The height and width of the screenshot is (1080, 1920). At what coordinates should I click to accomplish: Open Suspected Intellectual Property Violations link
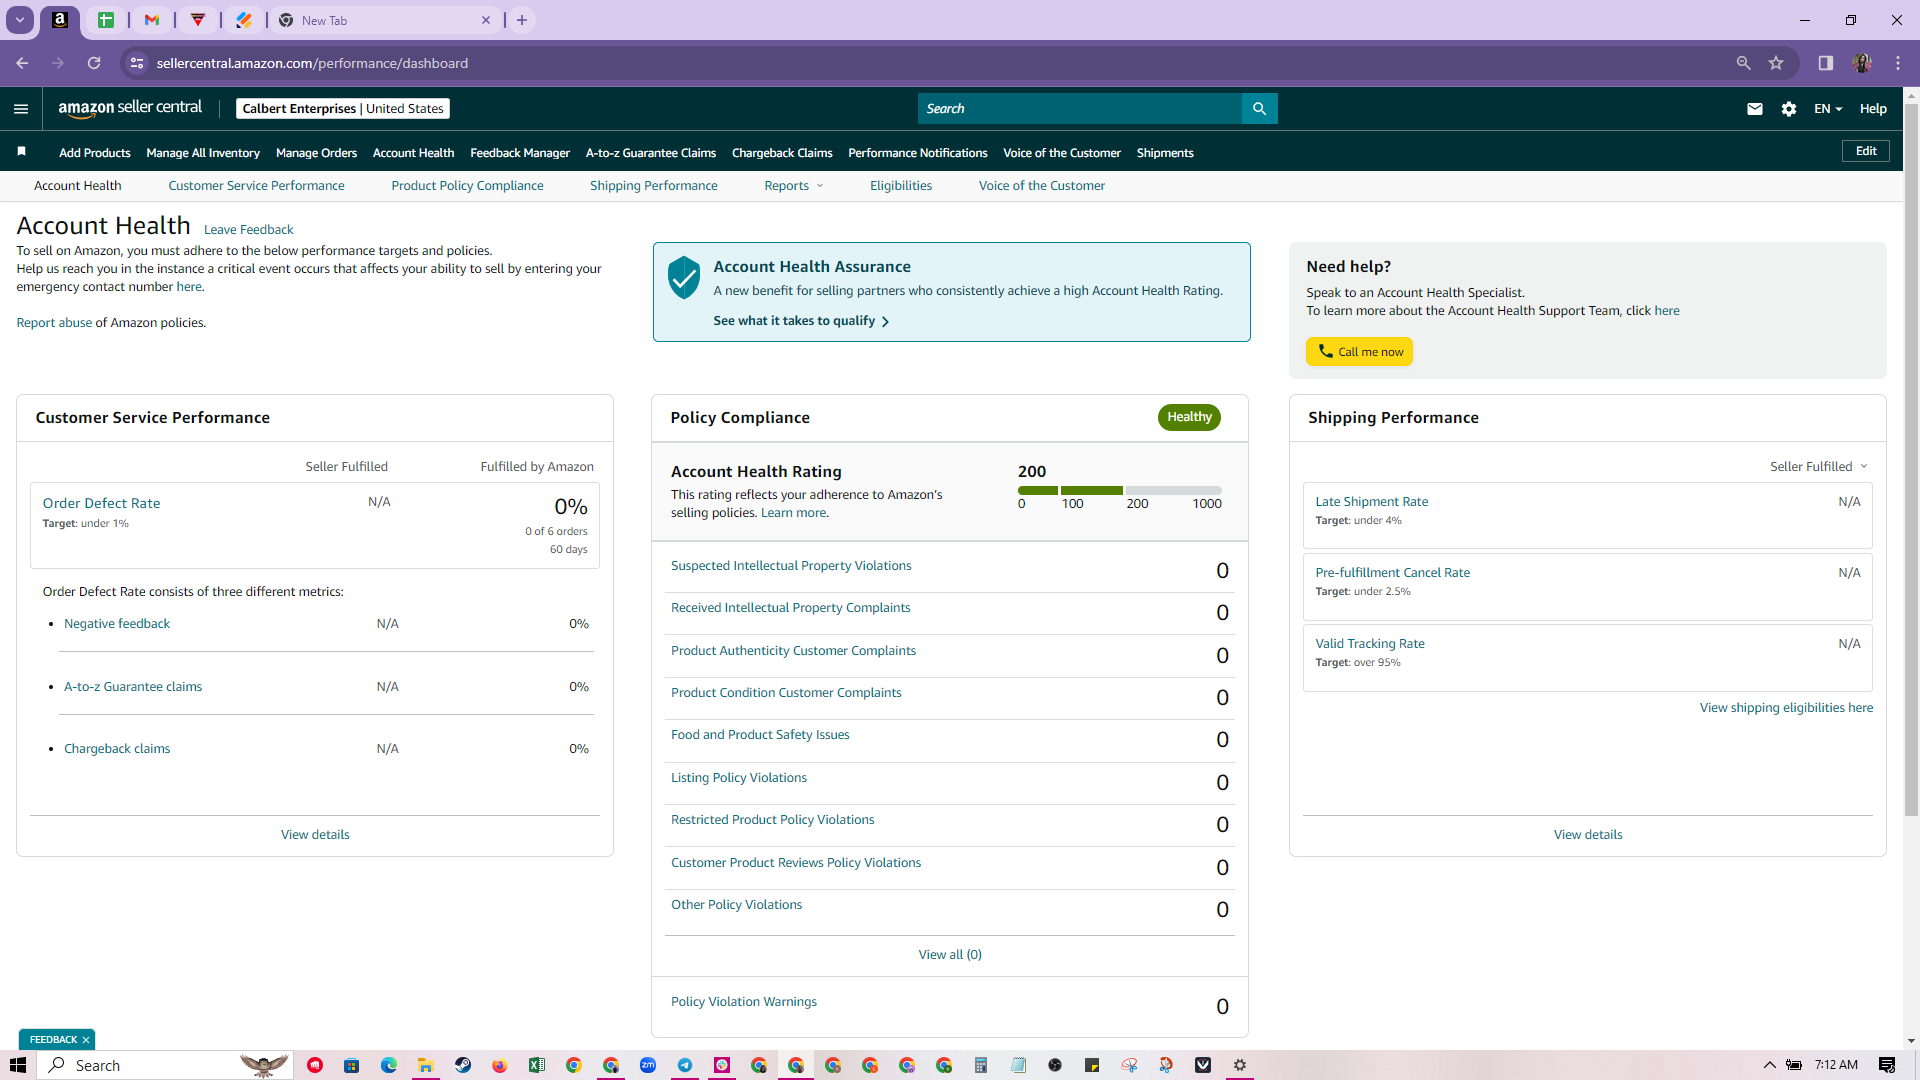(x=791, y=566)
